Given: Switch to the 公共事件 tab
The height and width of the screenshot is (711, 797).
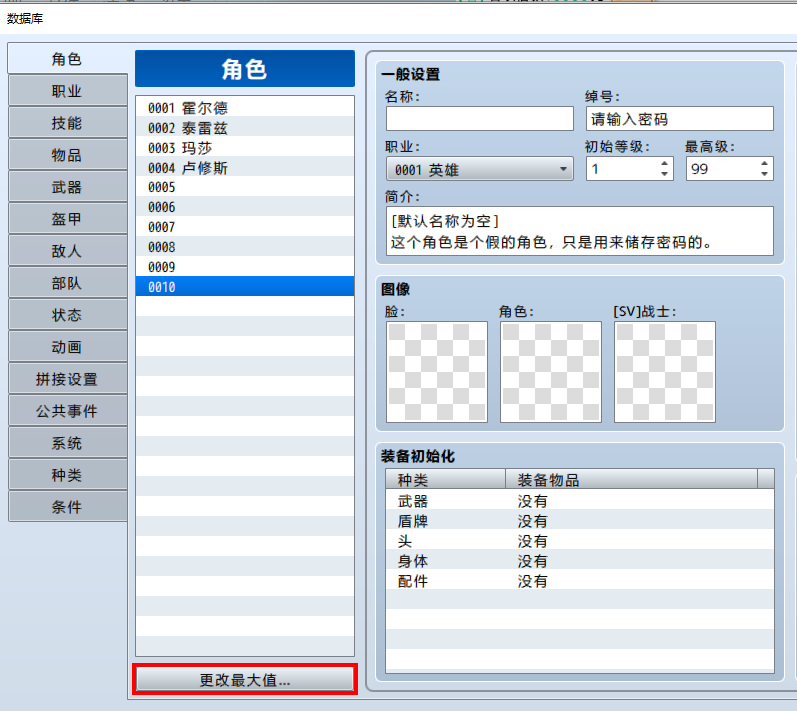Looking at the screenshot, I should click(x=67, y=411).
